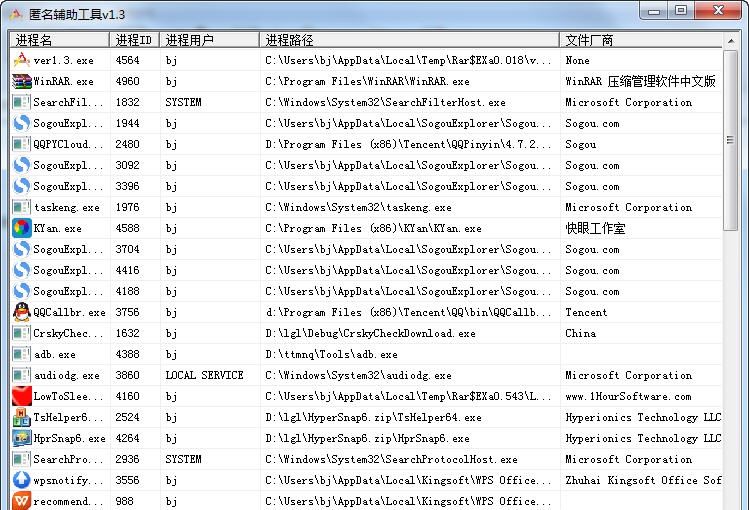Click the taskeng.exe process icon
Viewport: 749px width, 510px height.
tap(21, 207)
